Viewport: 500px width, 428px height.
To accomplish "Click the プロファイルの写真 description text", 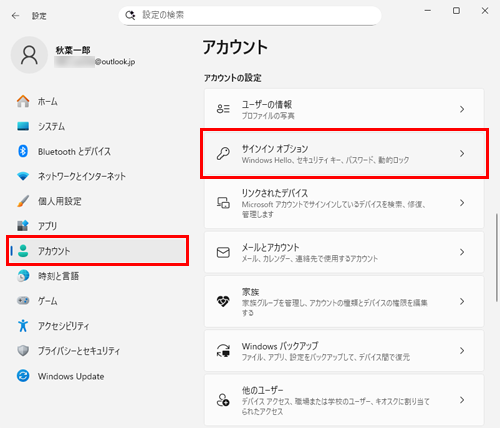I will (268, 116).
